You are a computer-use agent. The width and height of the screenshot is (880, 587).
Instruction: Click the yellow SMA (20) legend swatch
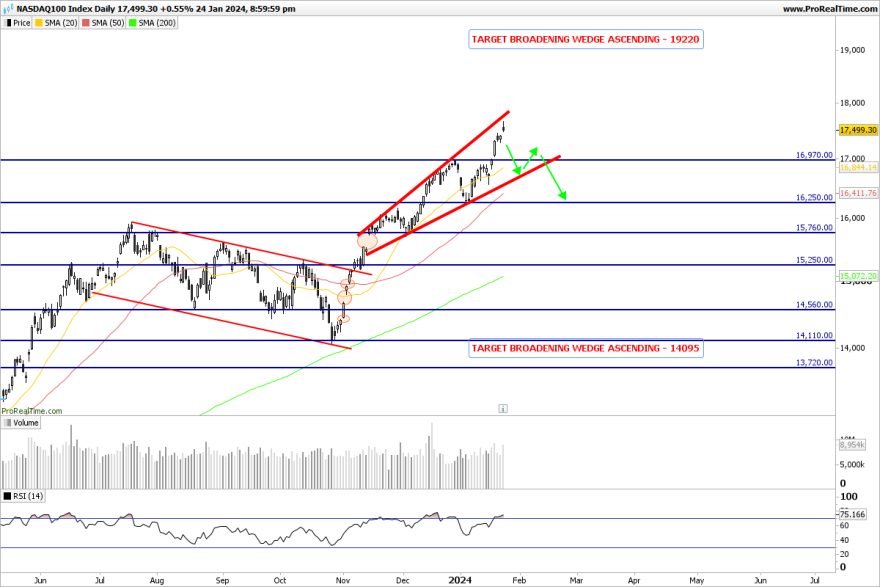click(39, 23)
